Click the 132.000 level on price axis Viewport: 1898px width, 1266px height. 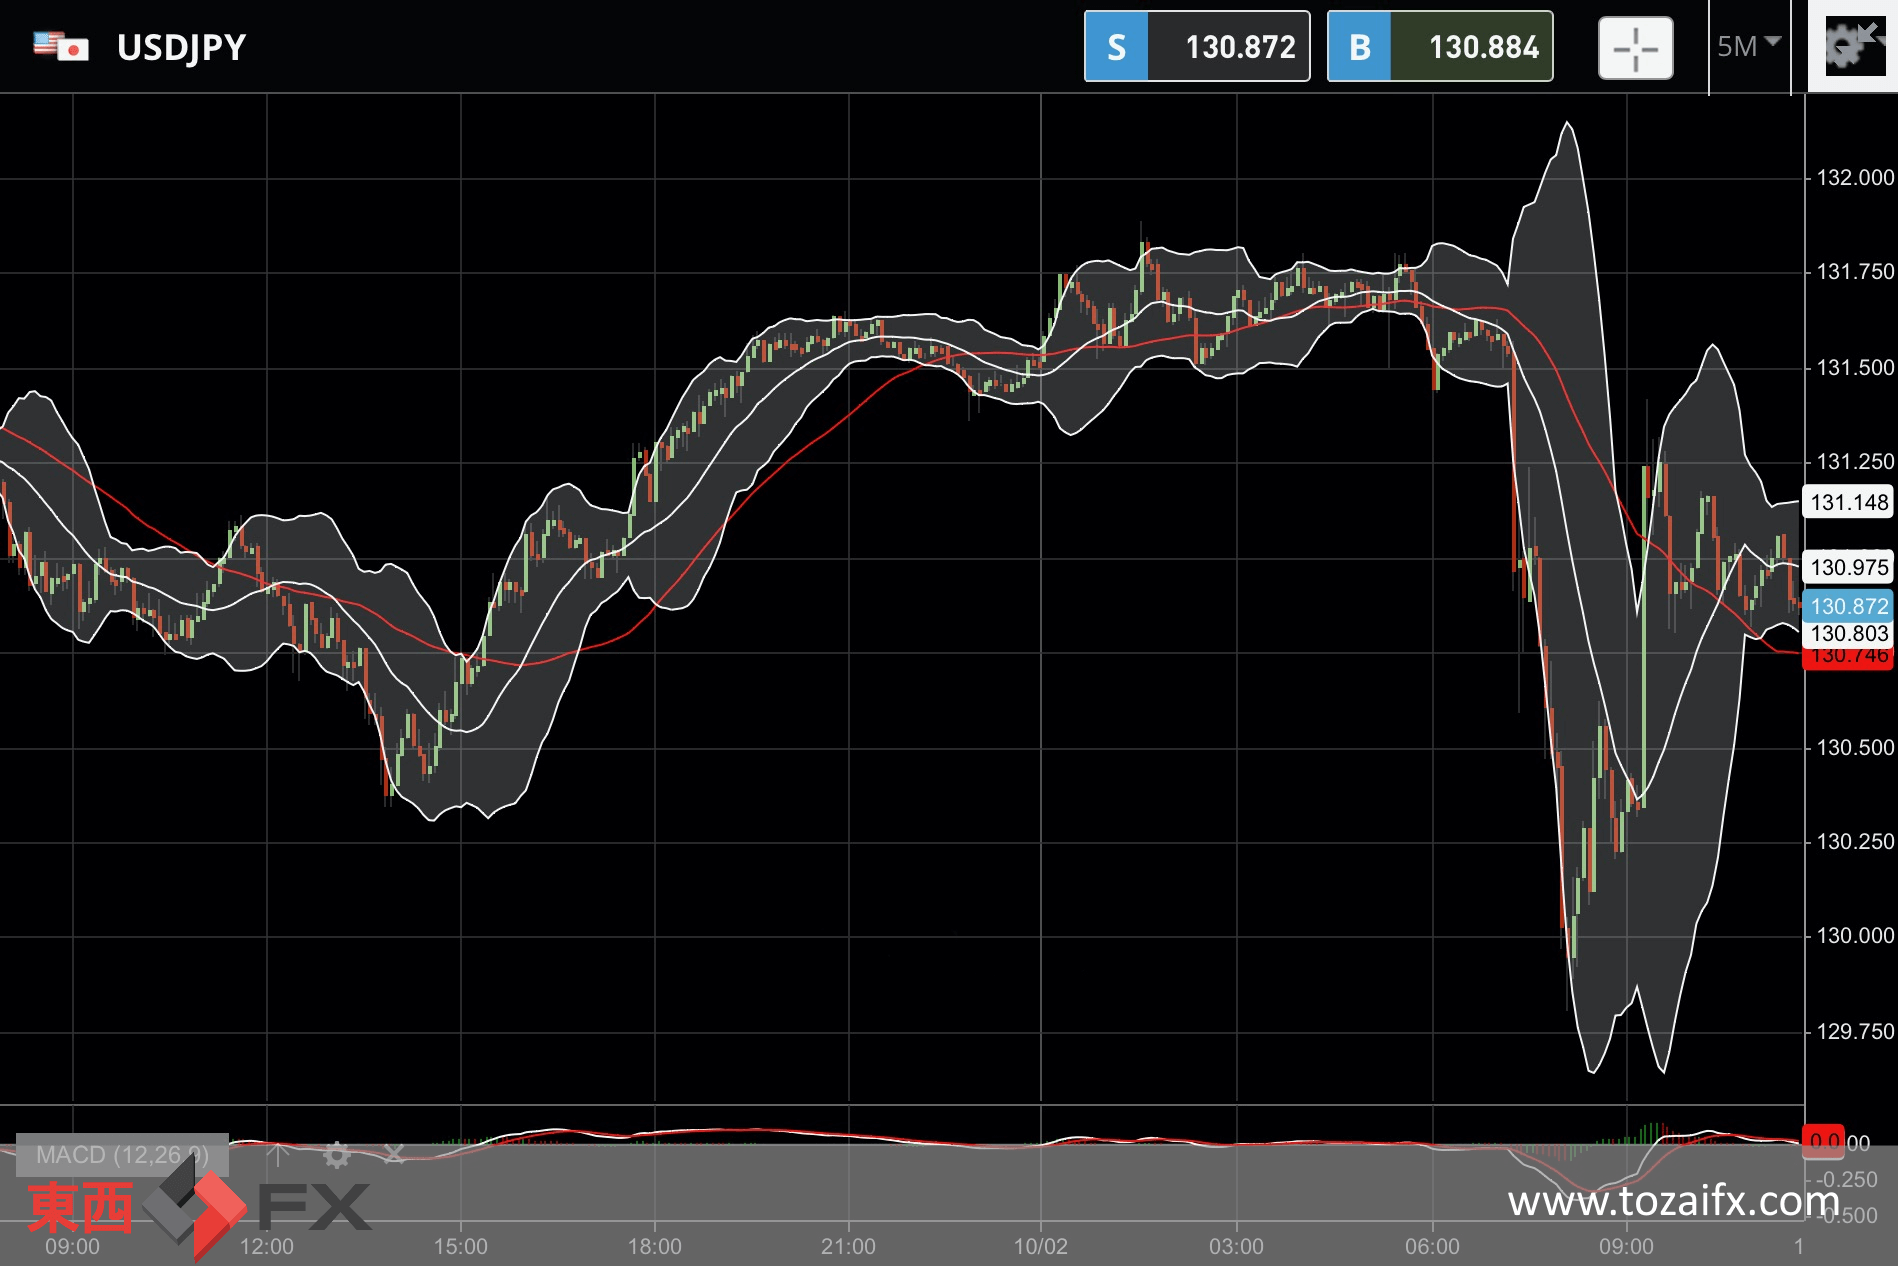(1854, 177)
